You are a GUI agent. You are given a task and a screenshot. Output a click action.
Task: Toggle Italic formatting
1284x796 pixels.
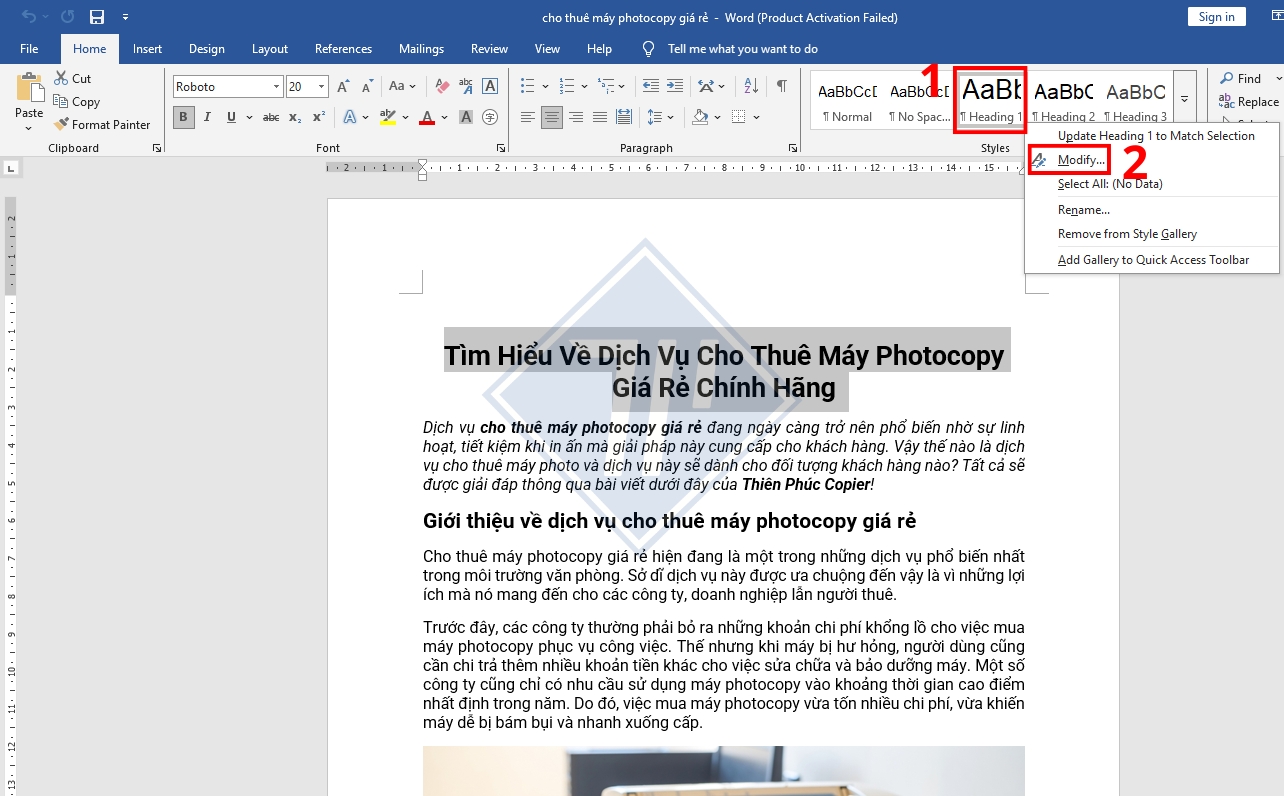[208, 118]
